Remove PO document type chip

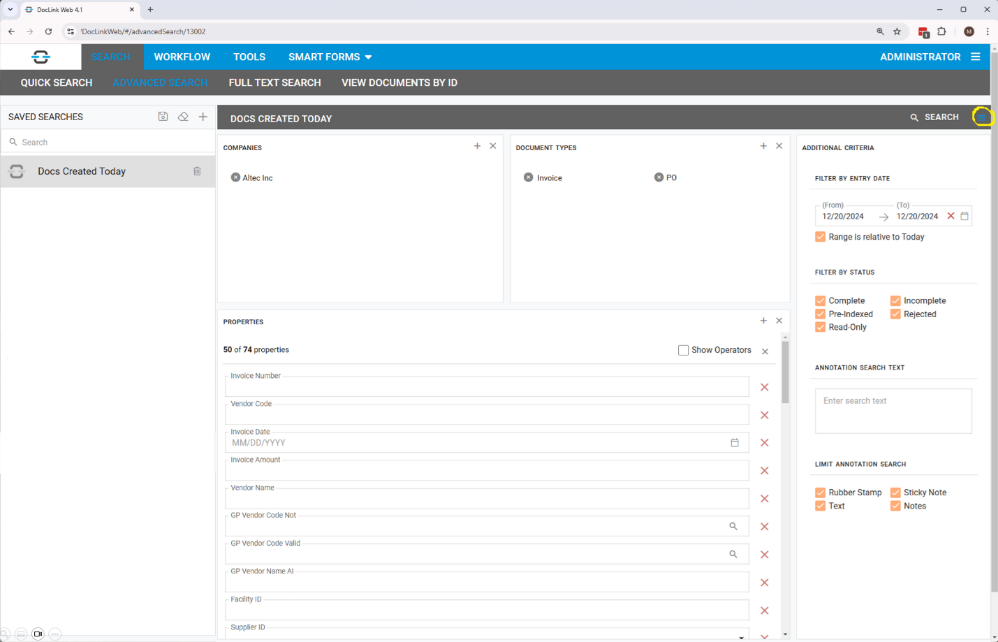coord(659,178)
